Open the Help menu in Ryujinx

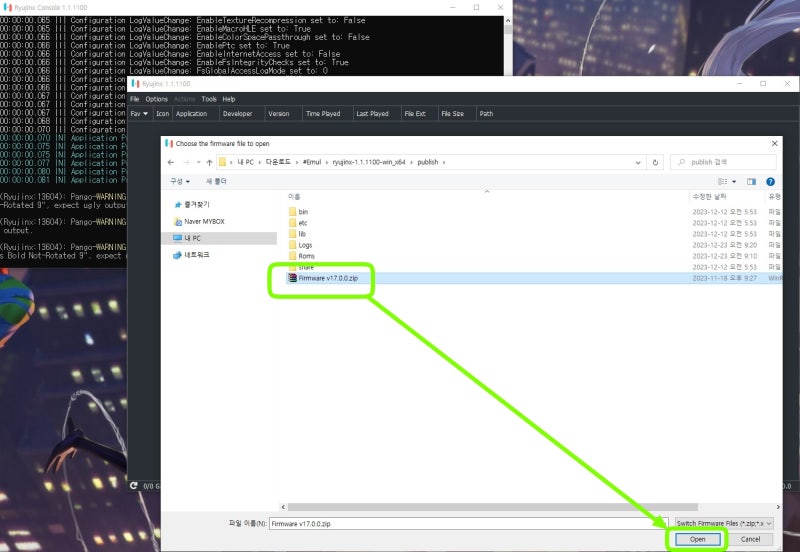click(229, 99)
